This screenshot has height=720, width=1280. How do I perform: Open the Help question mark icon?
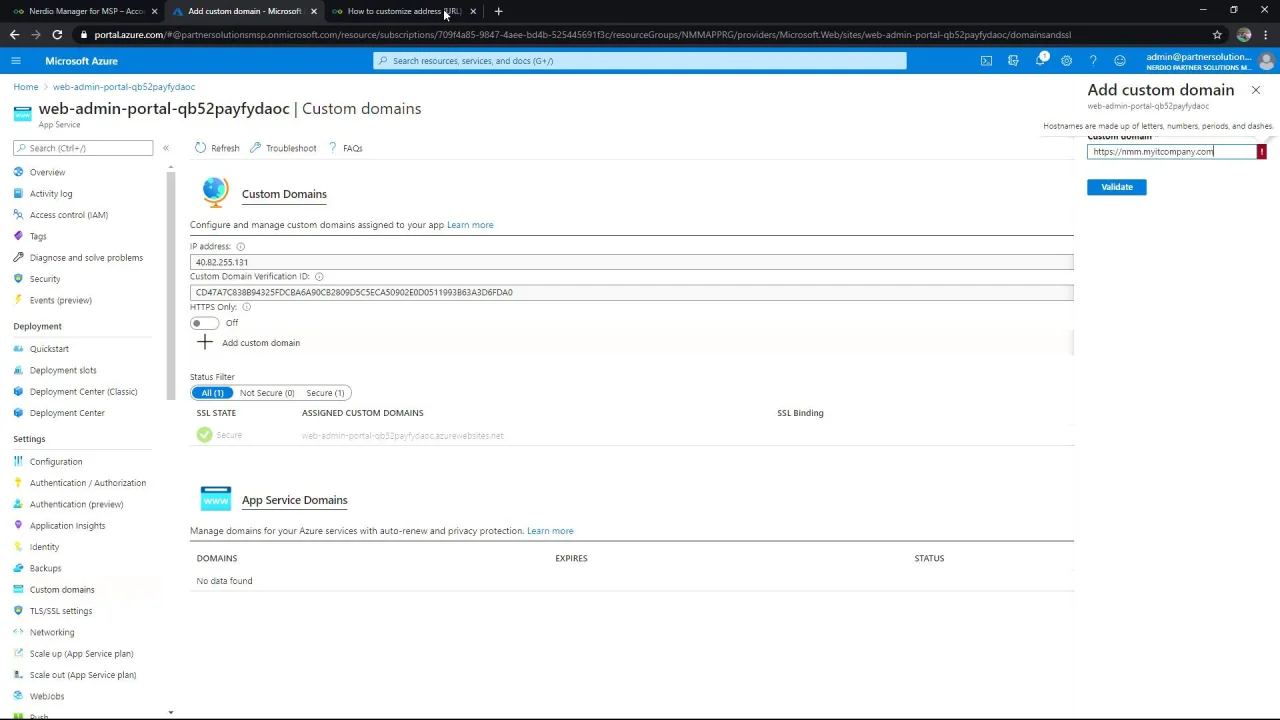pyautogui.click(x=1093, y=61)
